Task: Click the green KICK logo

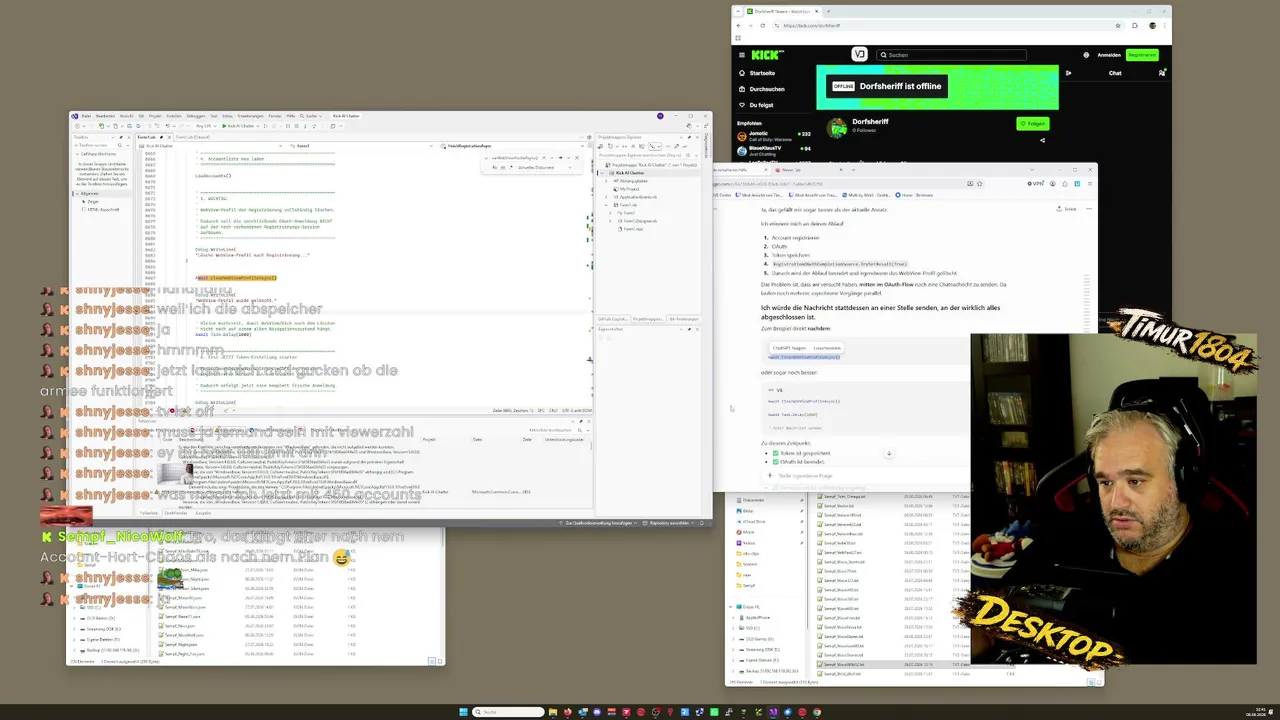Action: click(x=768, y=55)
